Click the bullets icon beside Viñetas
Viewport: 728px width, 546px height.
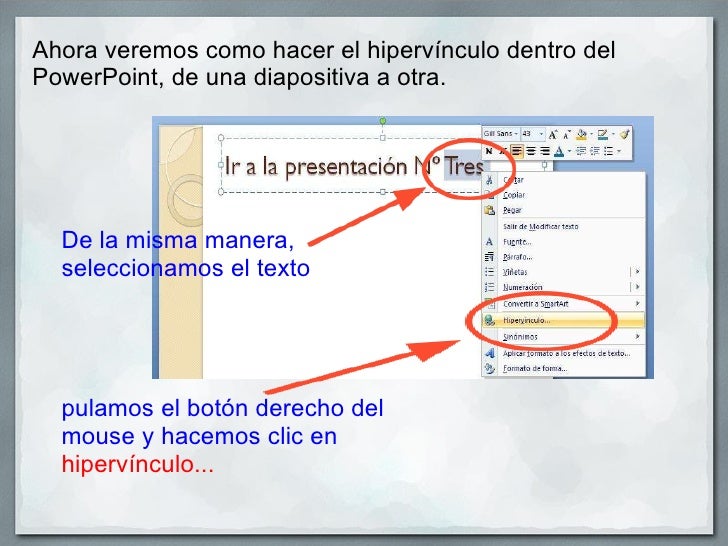click(489, 272)
